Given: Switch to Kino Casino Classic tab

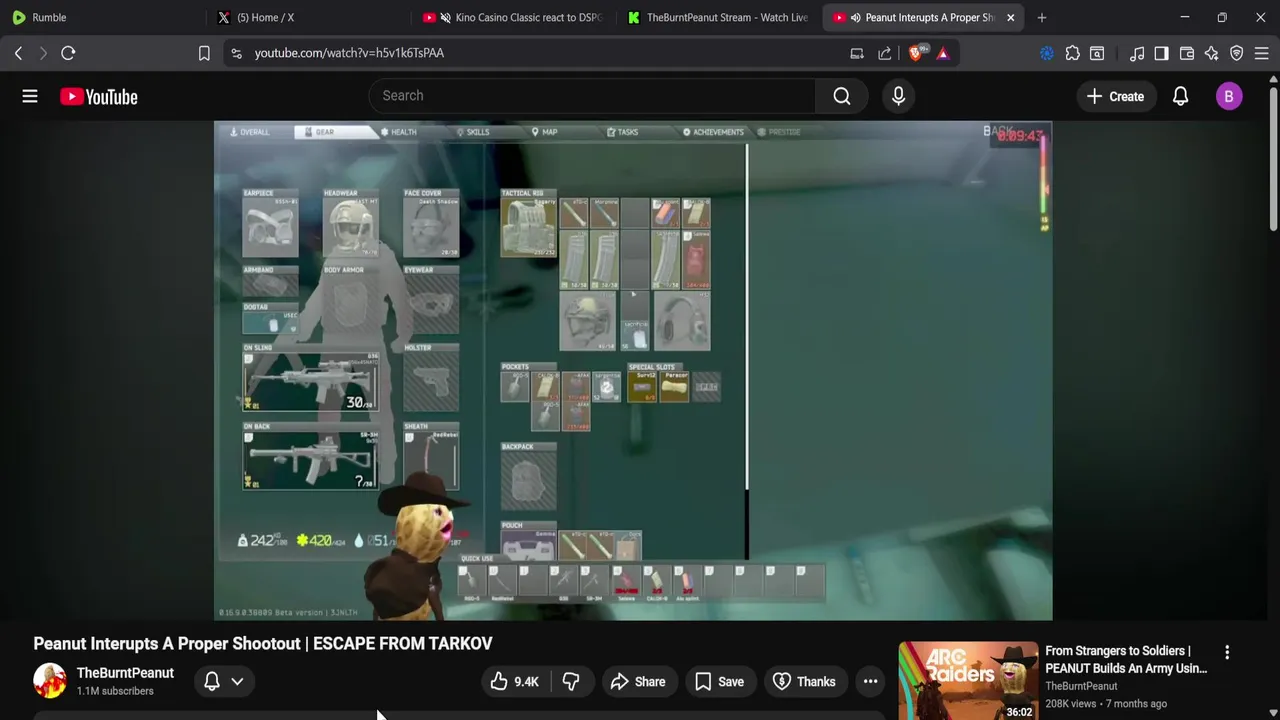Looking at the screenshot, I should point(514,17).
